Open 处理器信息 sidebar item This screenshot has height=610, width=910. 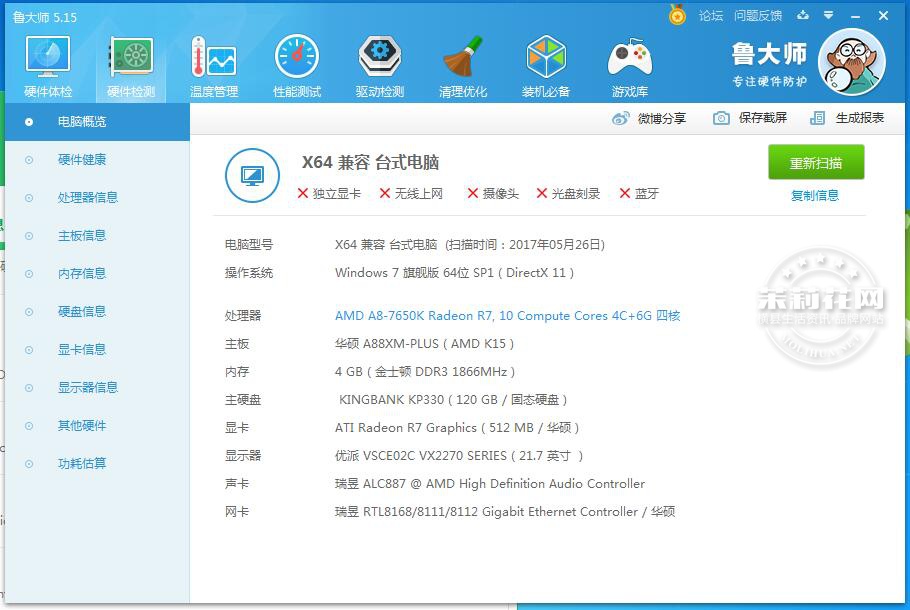pos(97,197)
